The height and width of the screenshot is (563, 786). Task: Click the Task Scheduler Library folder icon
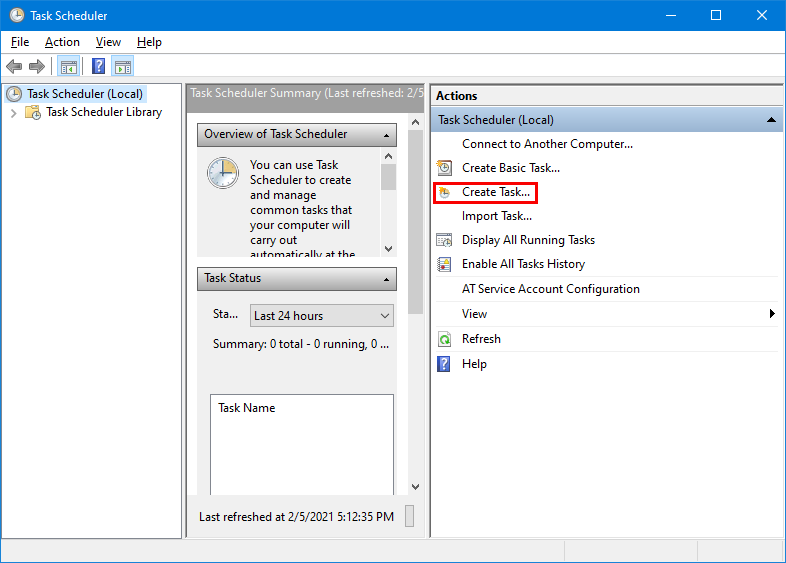point(33,112)
